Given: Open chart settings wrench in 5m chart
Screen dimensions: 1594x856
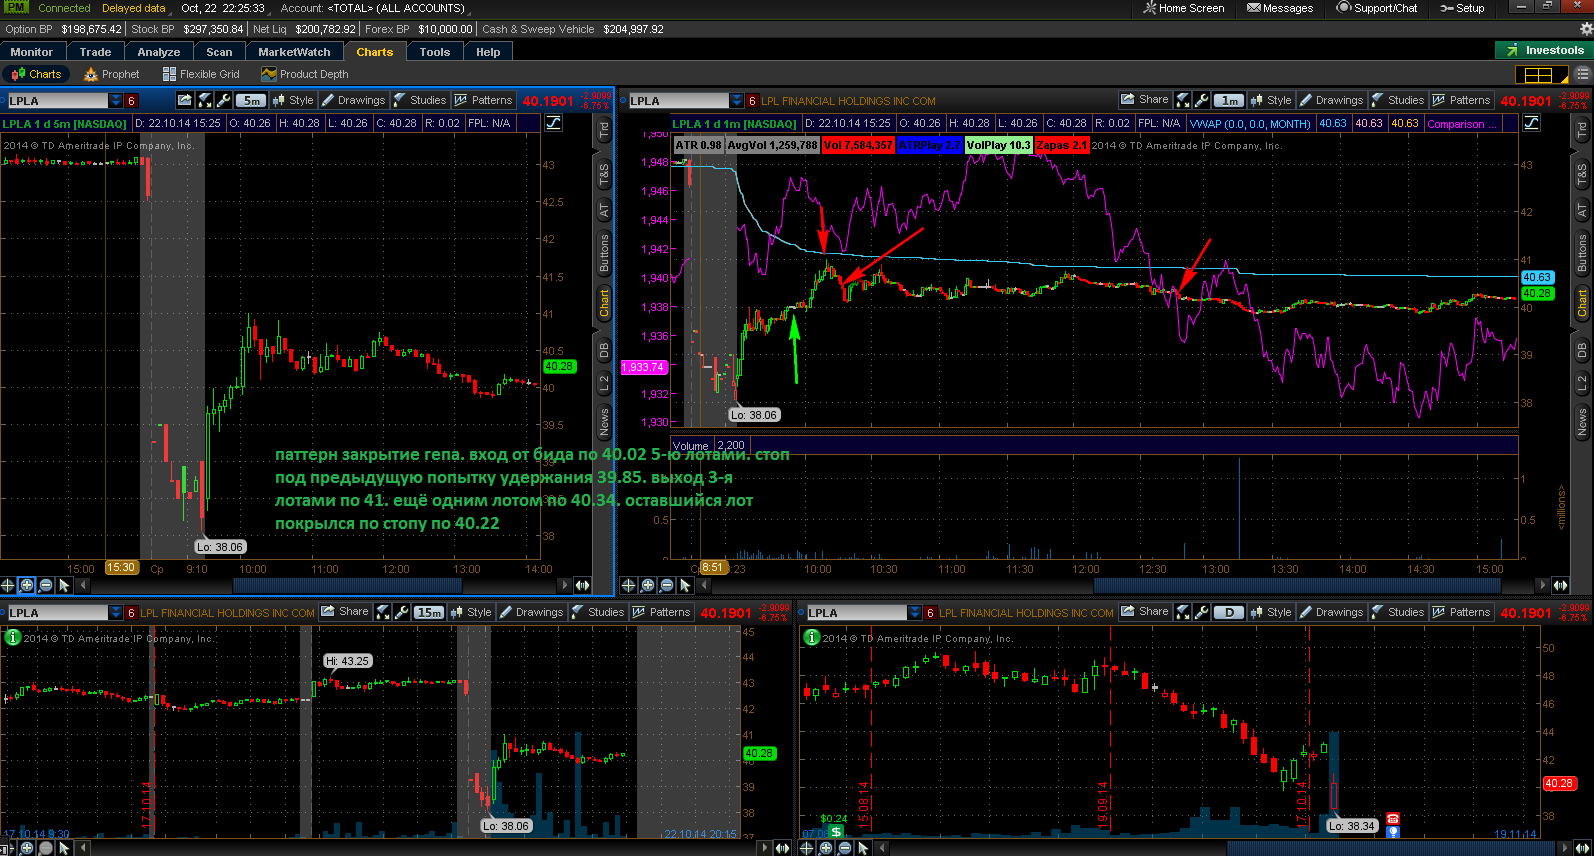Looking at the screenshot, I should pyautogui.click(x=225, y=100).
